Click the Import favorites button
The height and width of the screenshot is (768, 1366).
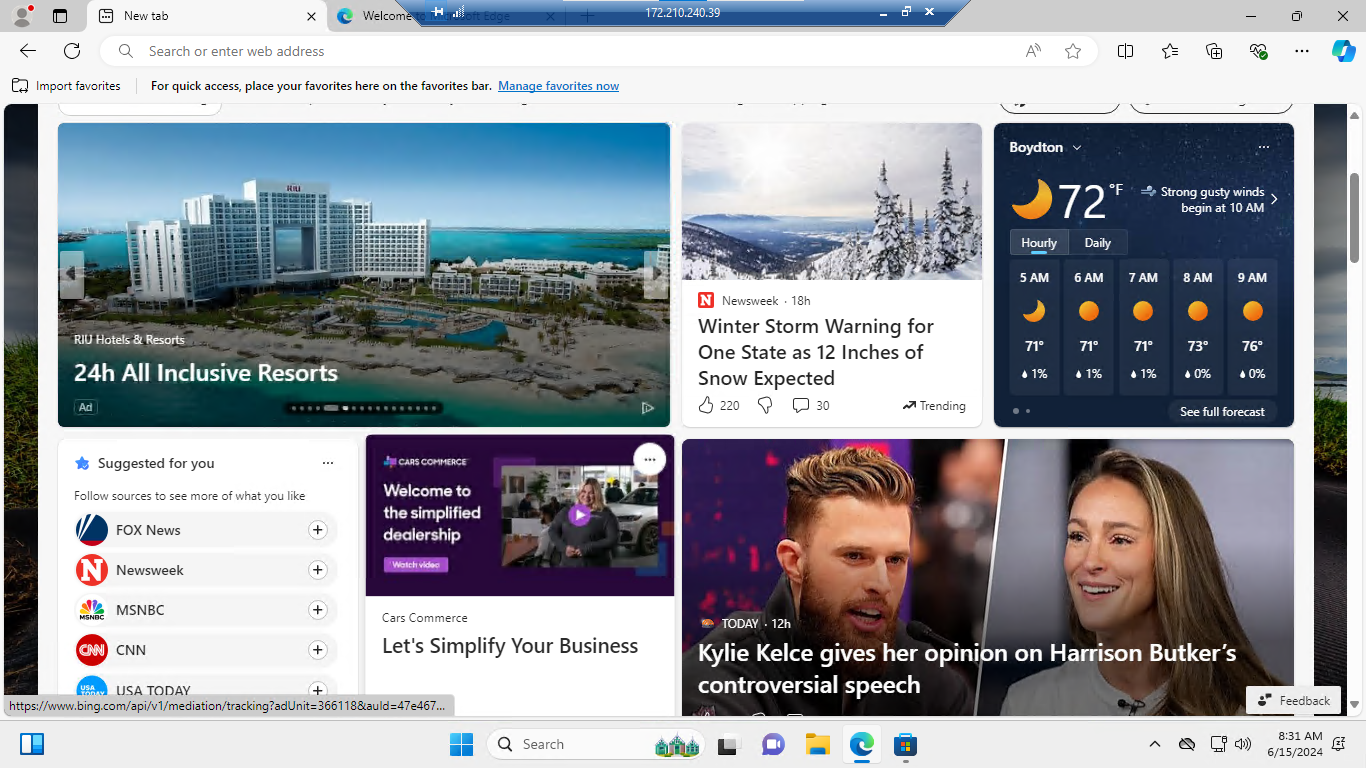66,86
